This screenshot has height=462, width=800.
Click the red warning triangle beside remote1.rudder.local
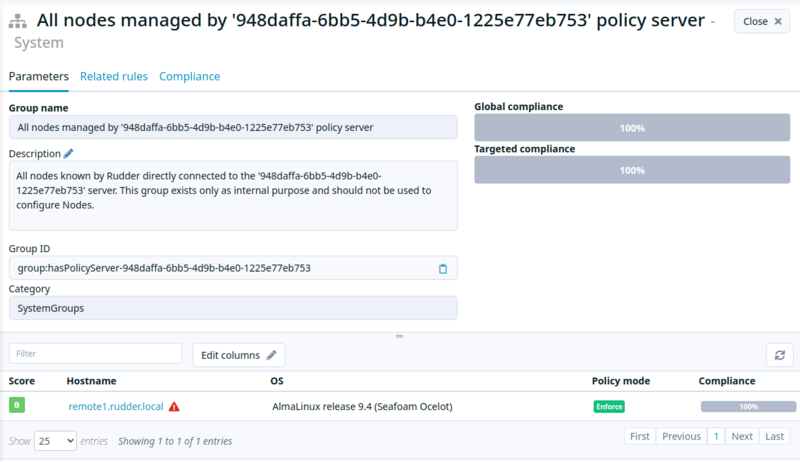click(174, 407)
